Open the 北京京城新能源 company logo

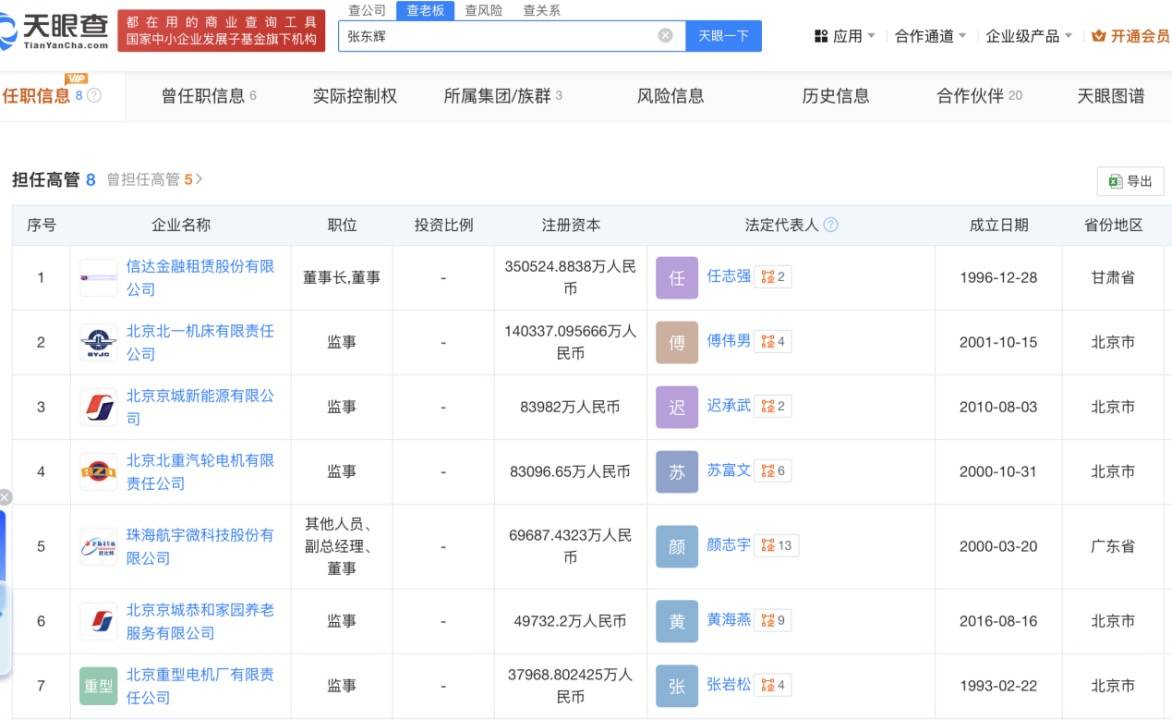[x=98, y=407]
